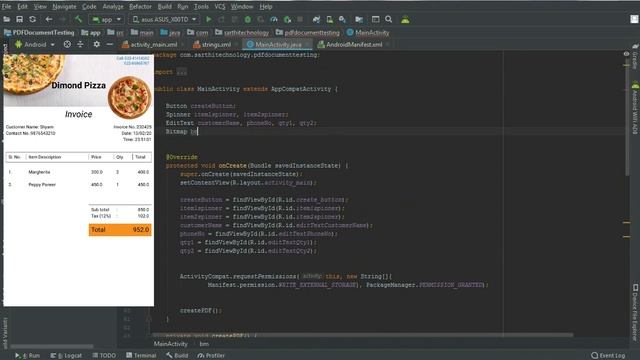The width and height of the screenshot is (640, 360).
Task: Open the bottom Build tool window
Action: point(177,356)
